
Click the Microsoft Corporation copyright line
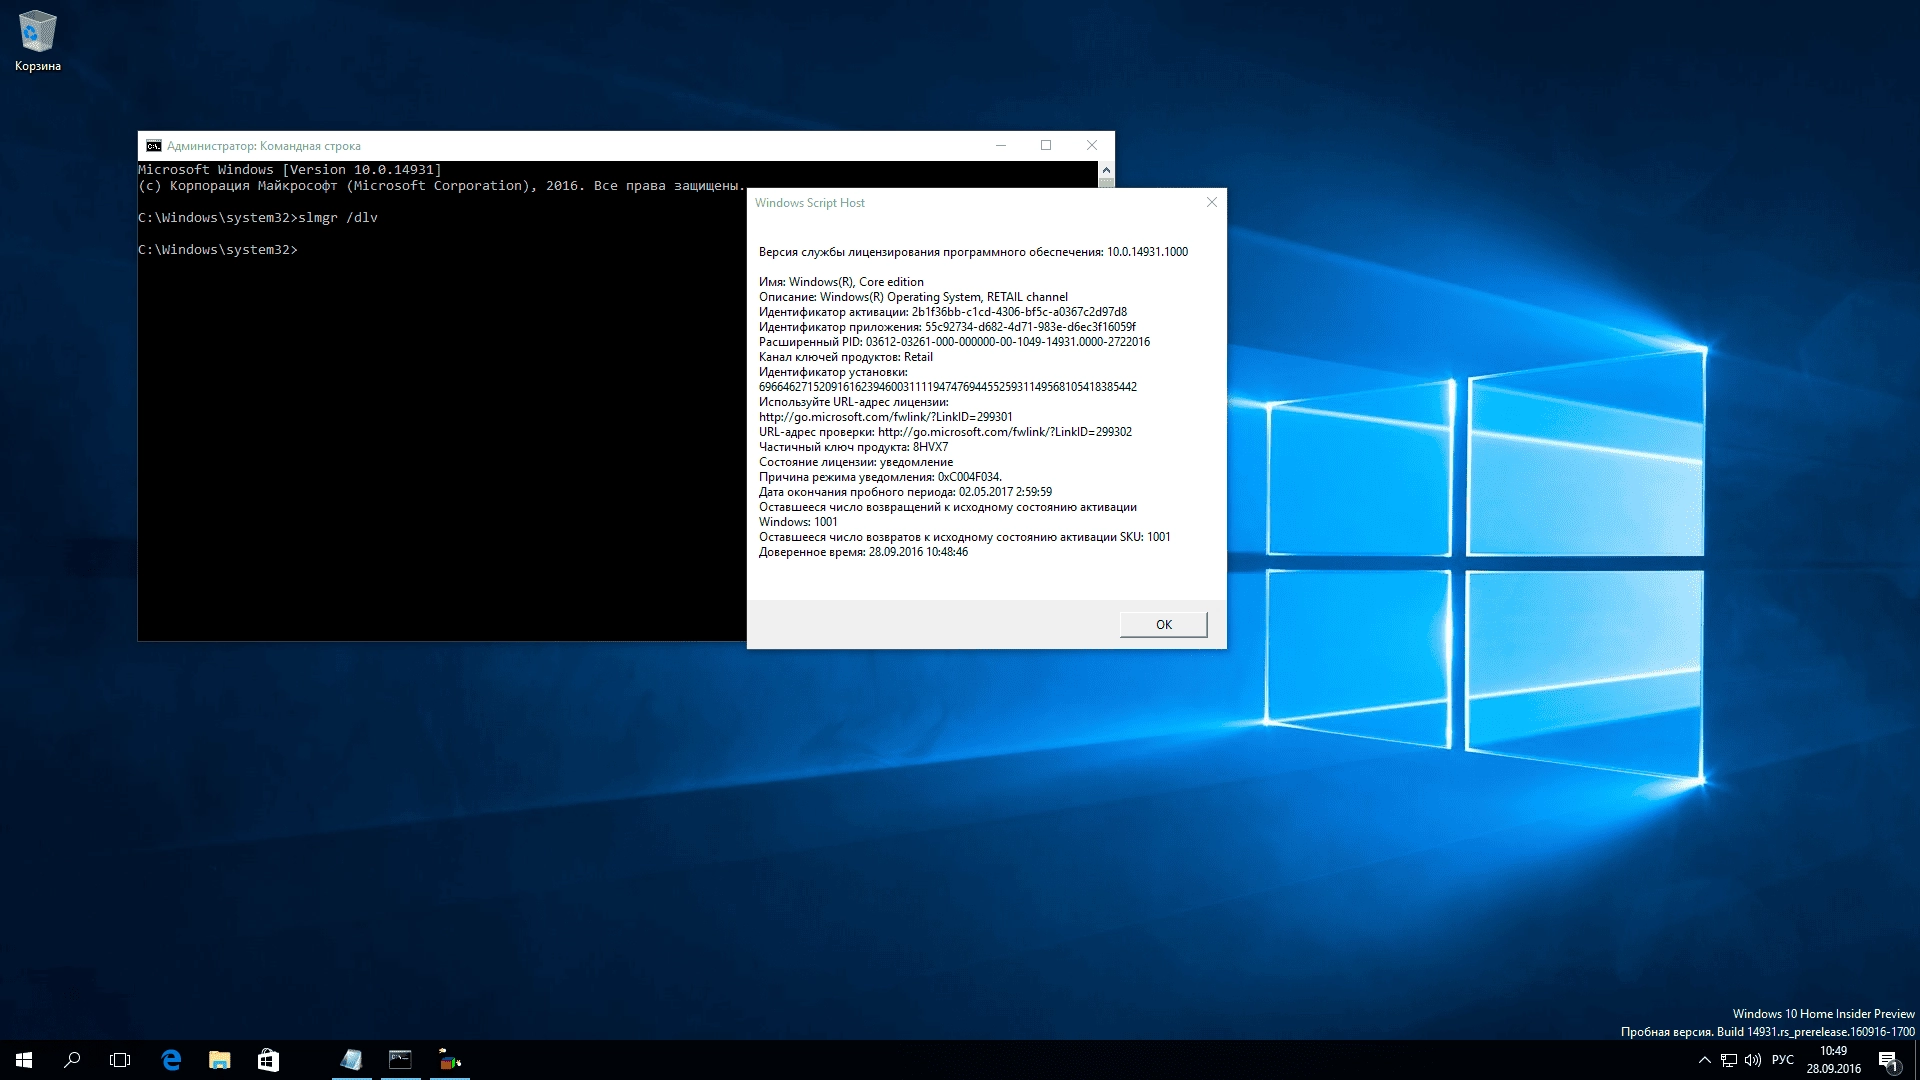click(x=442, y=186)
